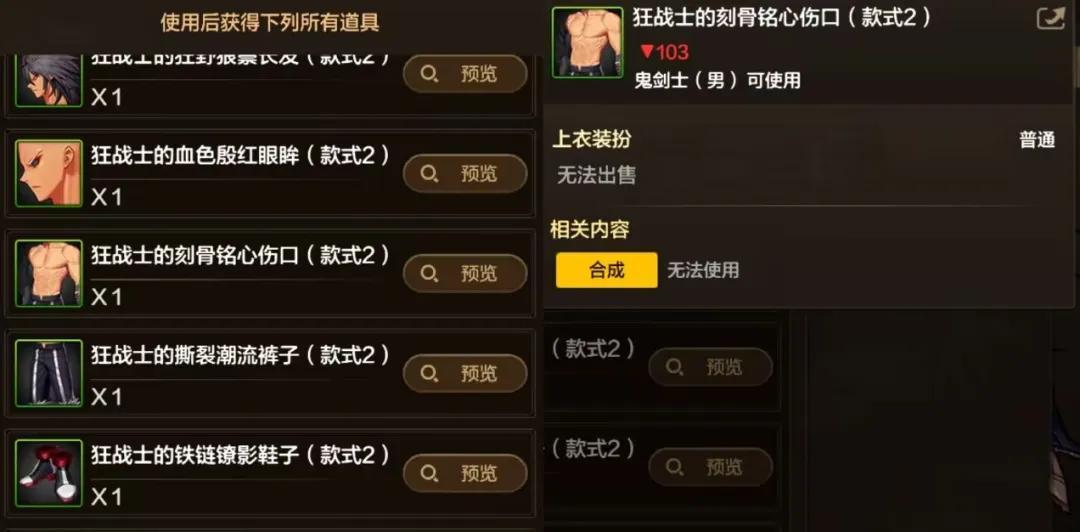
Task: Click the yellow 合成 button
Action: [x=607, y=270]
